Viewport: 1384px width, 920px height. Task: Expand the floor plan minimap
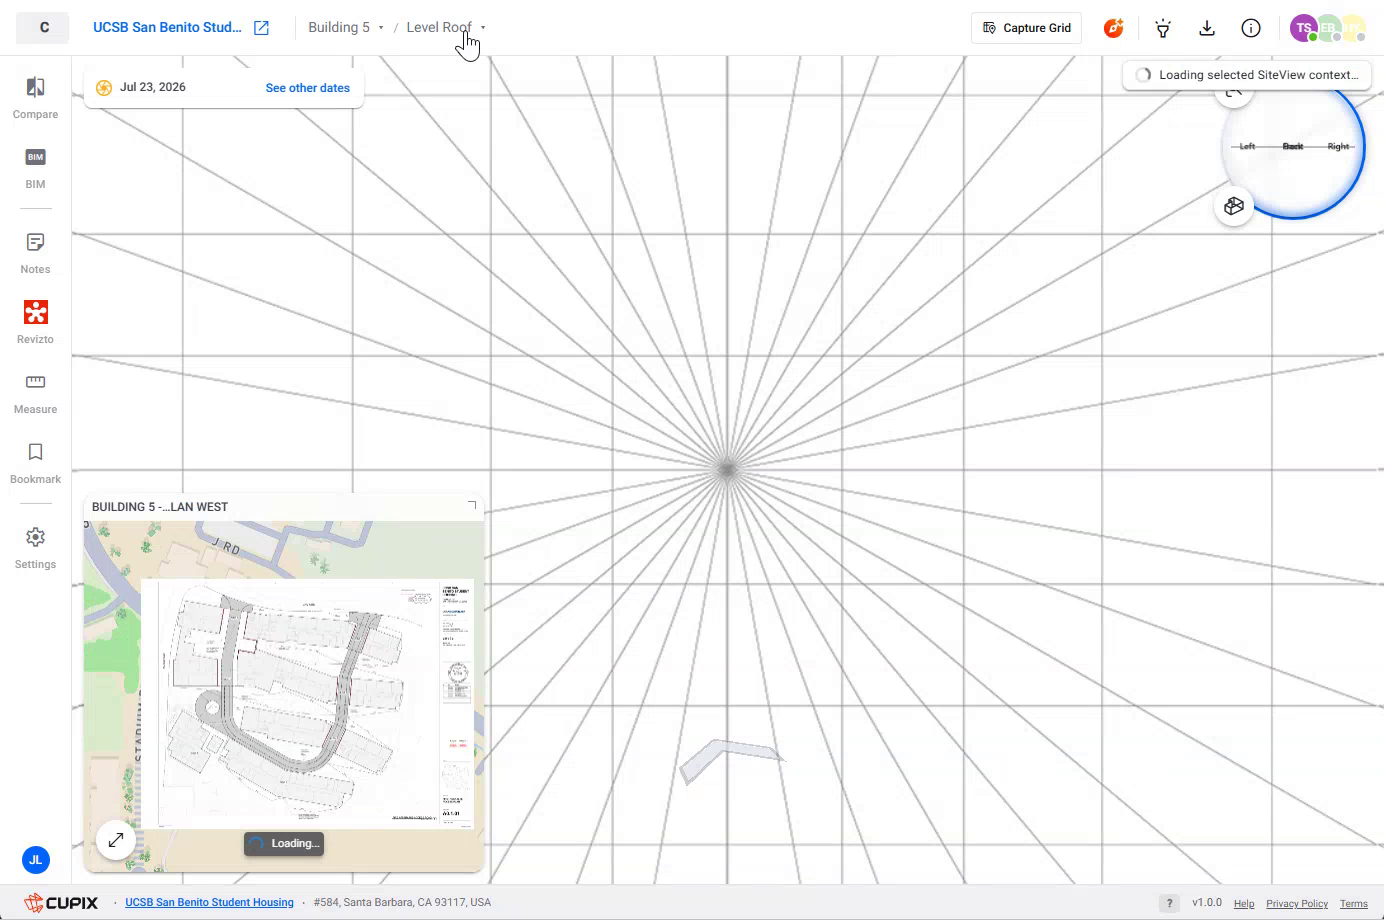[x=116, y=840]
